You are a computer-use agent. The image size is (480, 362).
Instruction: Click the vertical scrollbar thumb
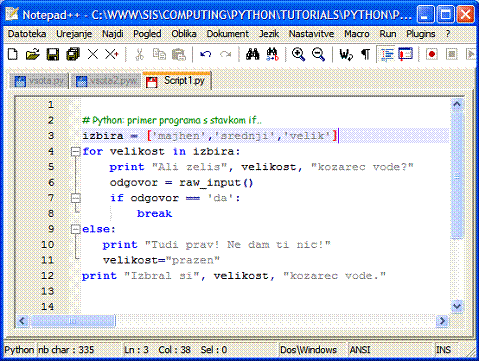pos(457,175)
